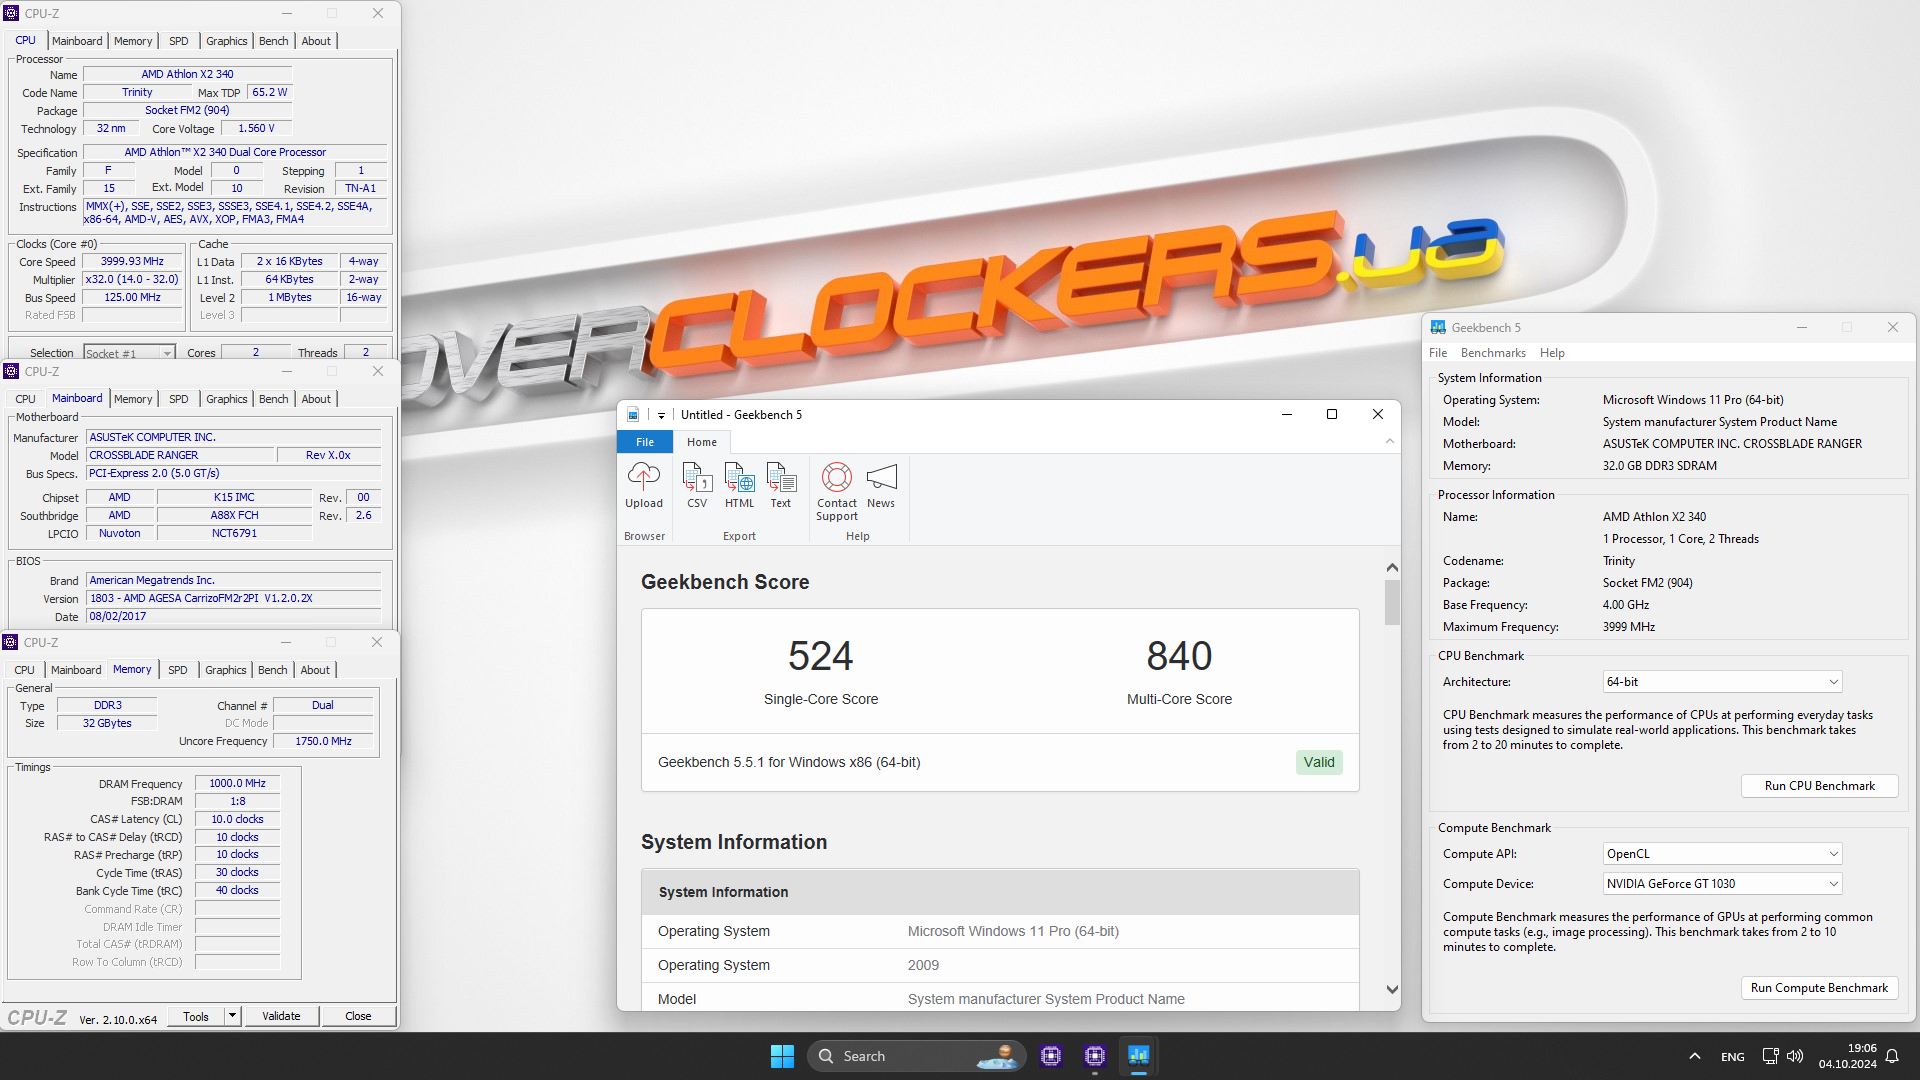Open the Architecture 64-bit dropdown
The image size is (1920, 1080).
pos(1723,682)
